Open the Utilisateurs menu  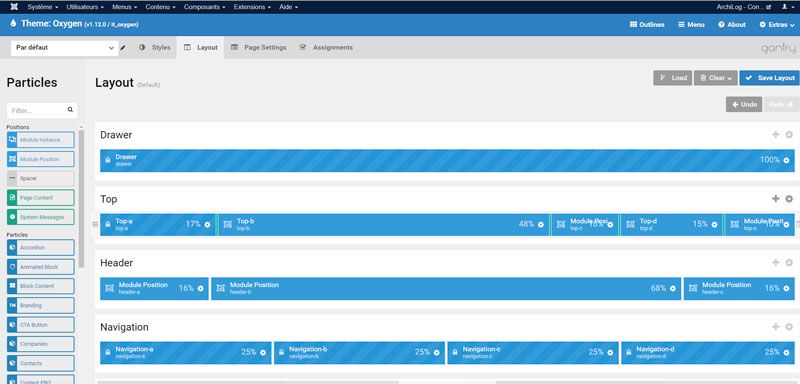85,7
